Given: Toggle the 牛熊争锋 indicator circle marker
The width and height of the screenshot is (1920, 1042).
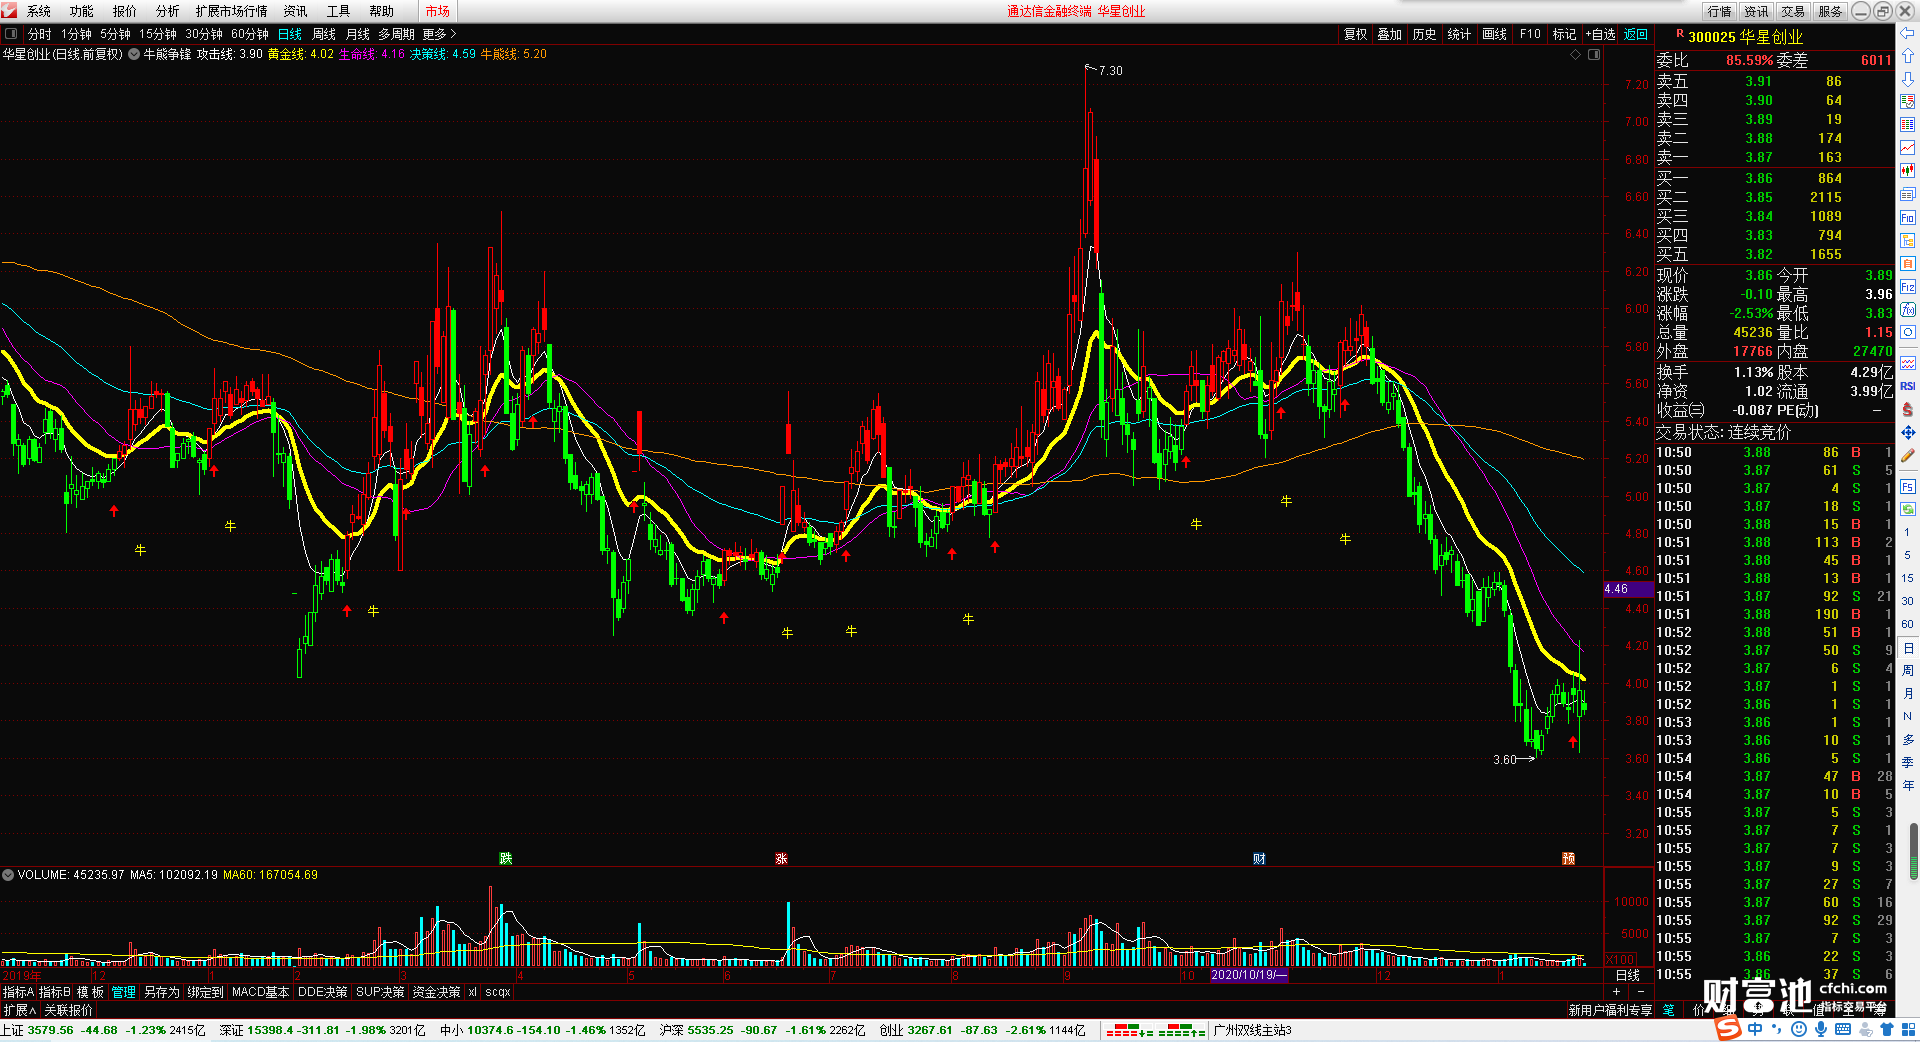Looking at the screenshot, I should 134,54.
